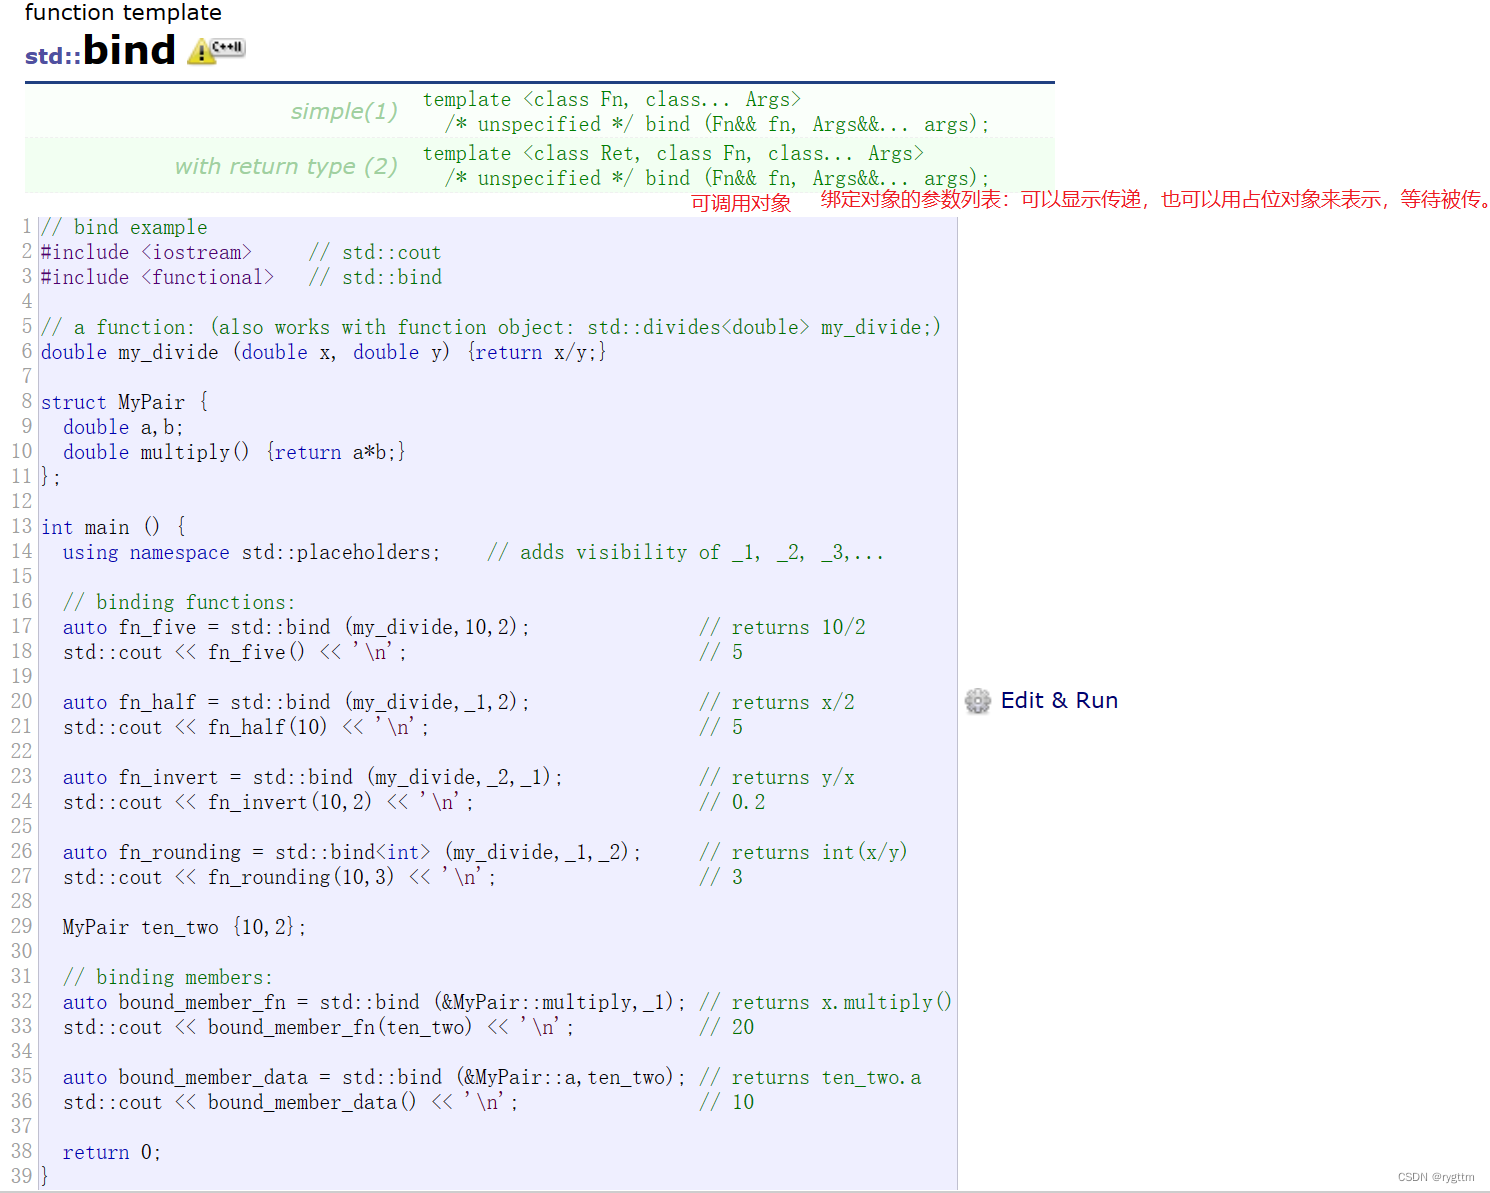This screenshot has width=1490, height=1193.
Task: Click the 'auto fn_invert = std::bind' line
Action: click(x=313, y=777)
